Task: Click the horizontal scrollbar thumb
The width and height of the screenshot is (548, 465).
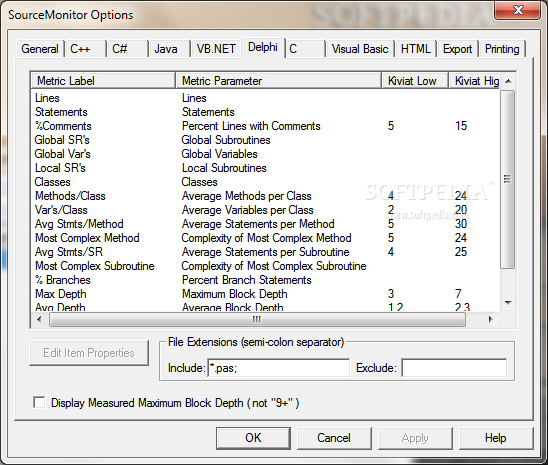Action: coord(257,320)
